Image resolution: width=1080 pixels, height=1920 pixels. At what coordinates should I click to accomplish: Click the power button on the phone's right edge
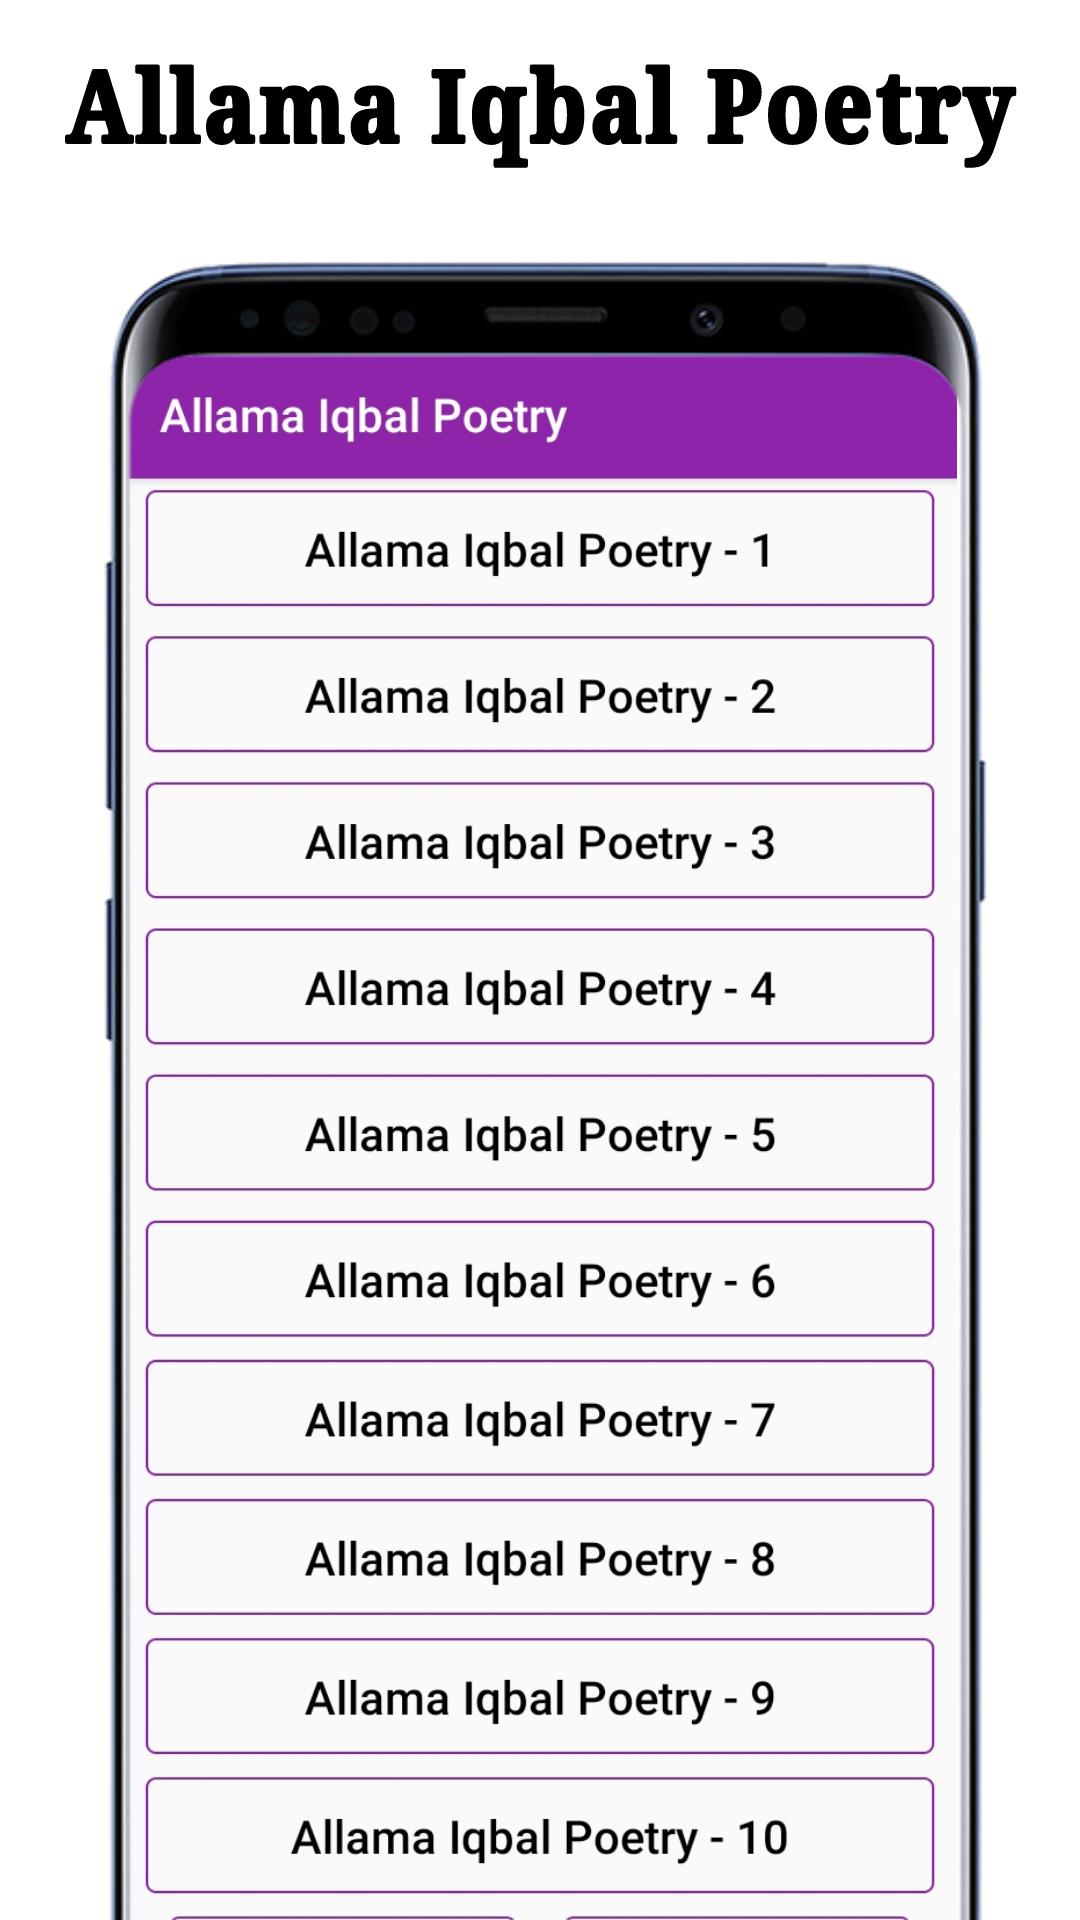click(x=982, y=830)
